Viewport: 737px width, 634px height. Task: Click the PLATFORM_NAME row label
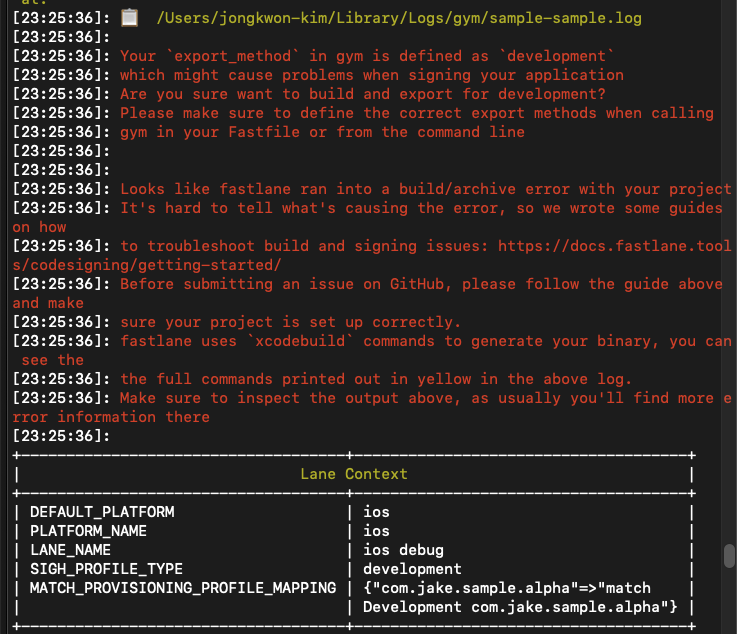coord(88,531)
